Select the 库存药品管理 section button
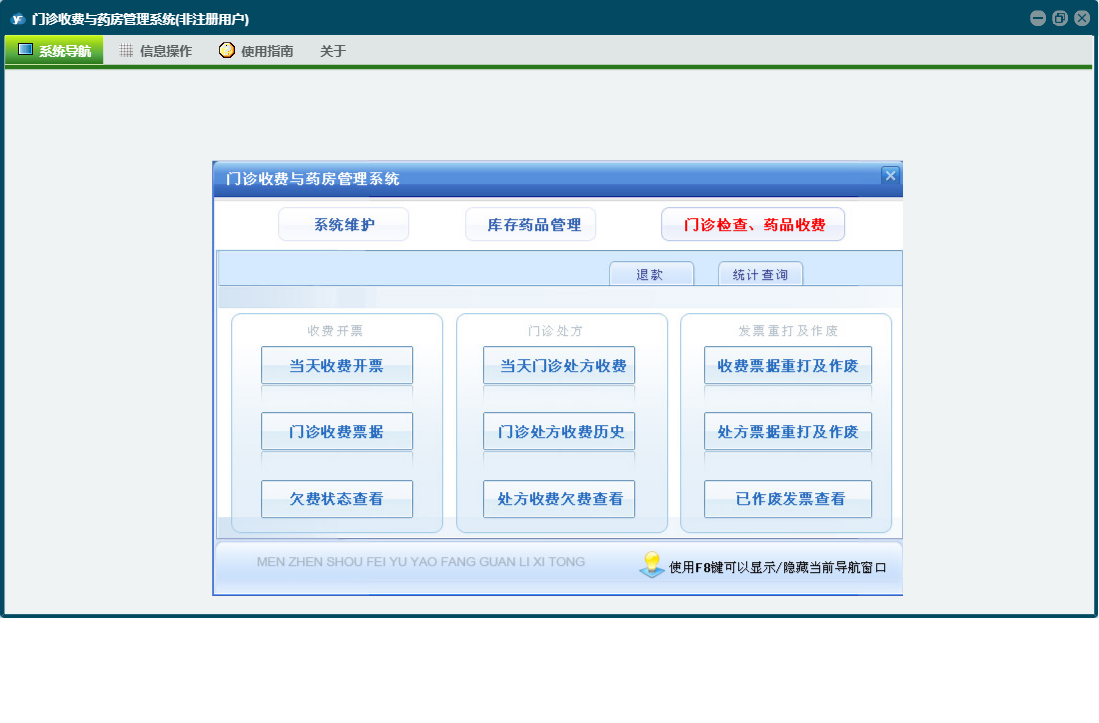 point(531,224)
